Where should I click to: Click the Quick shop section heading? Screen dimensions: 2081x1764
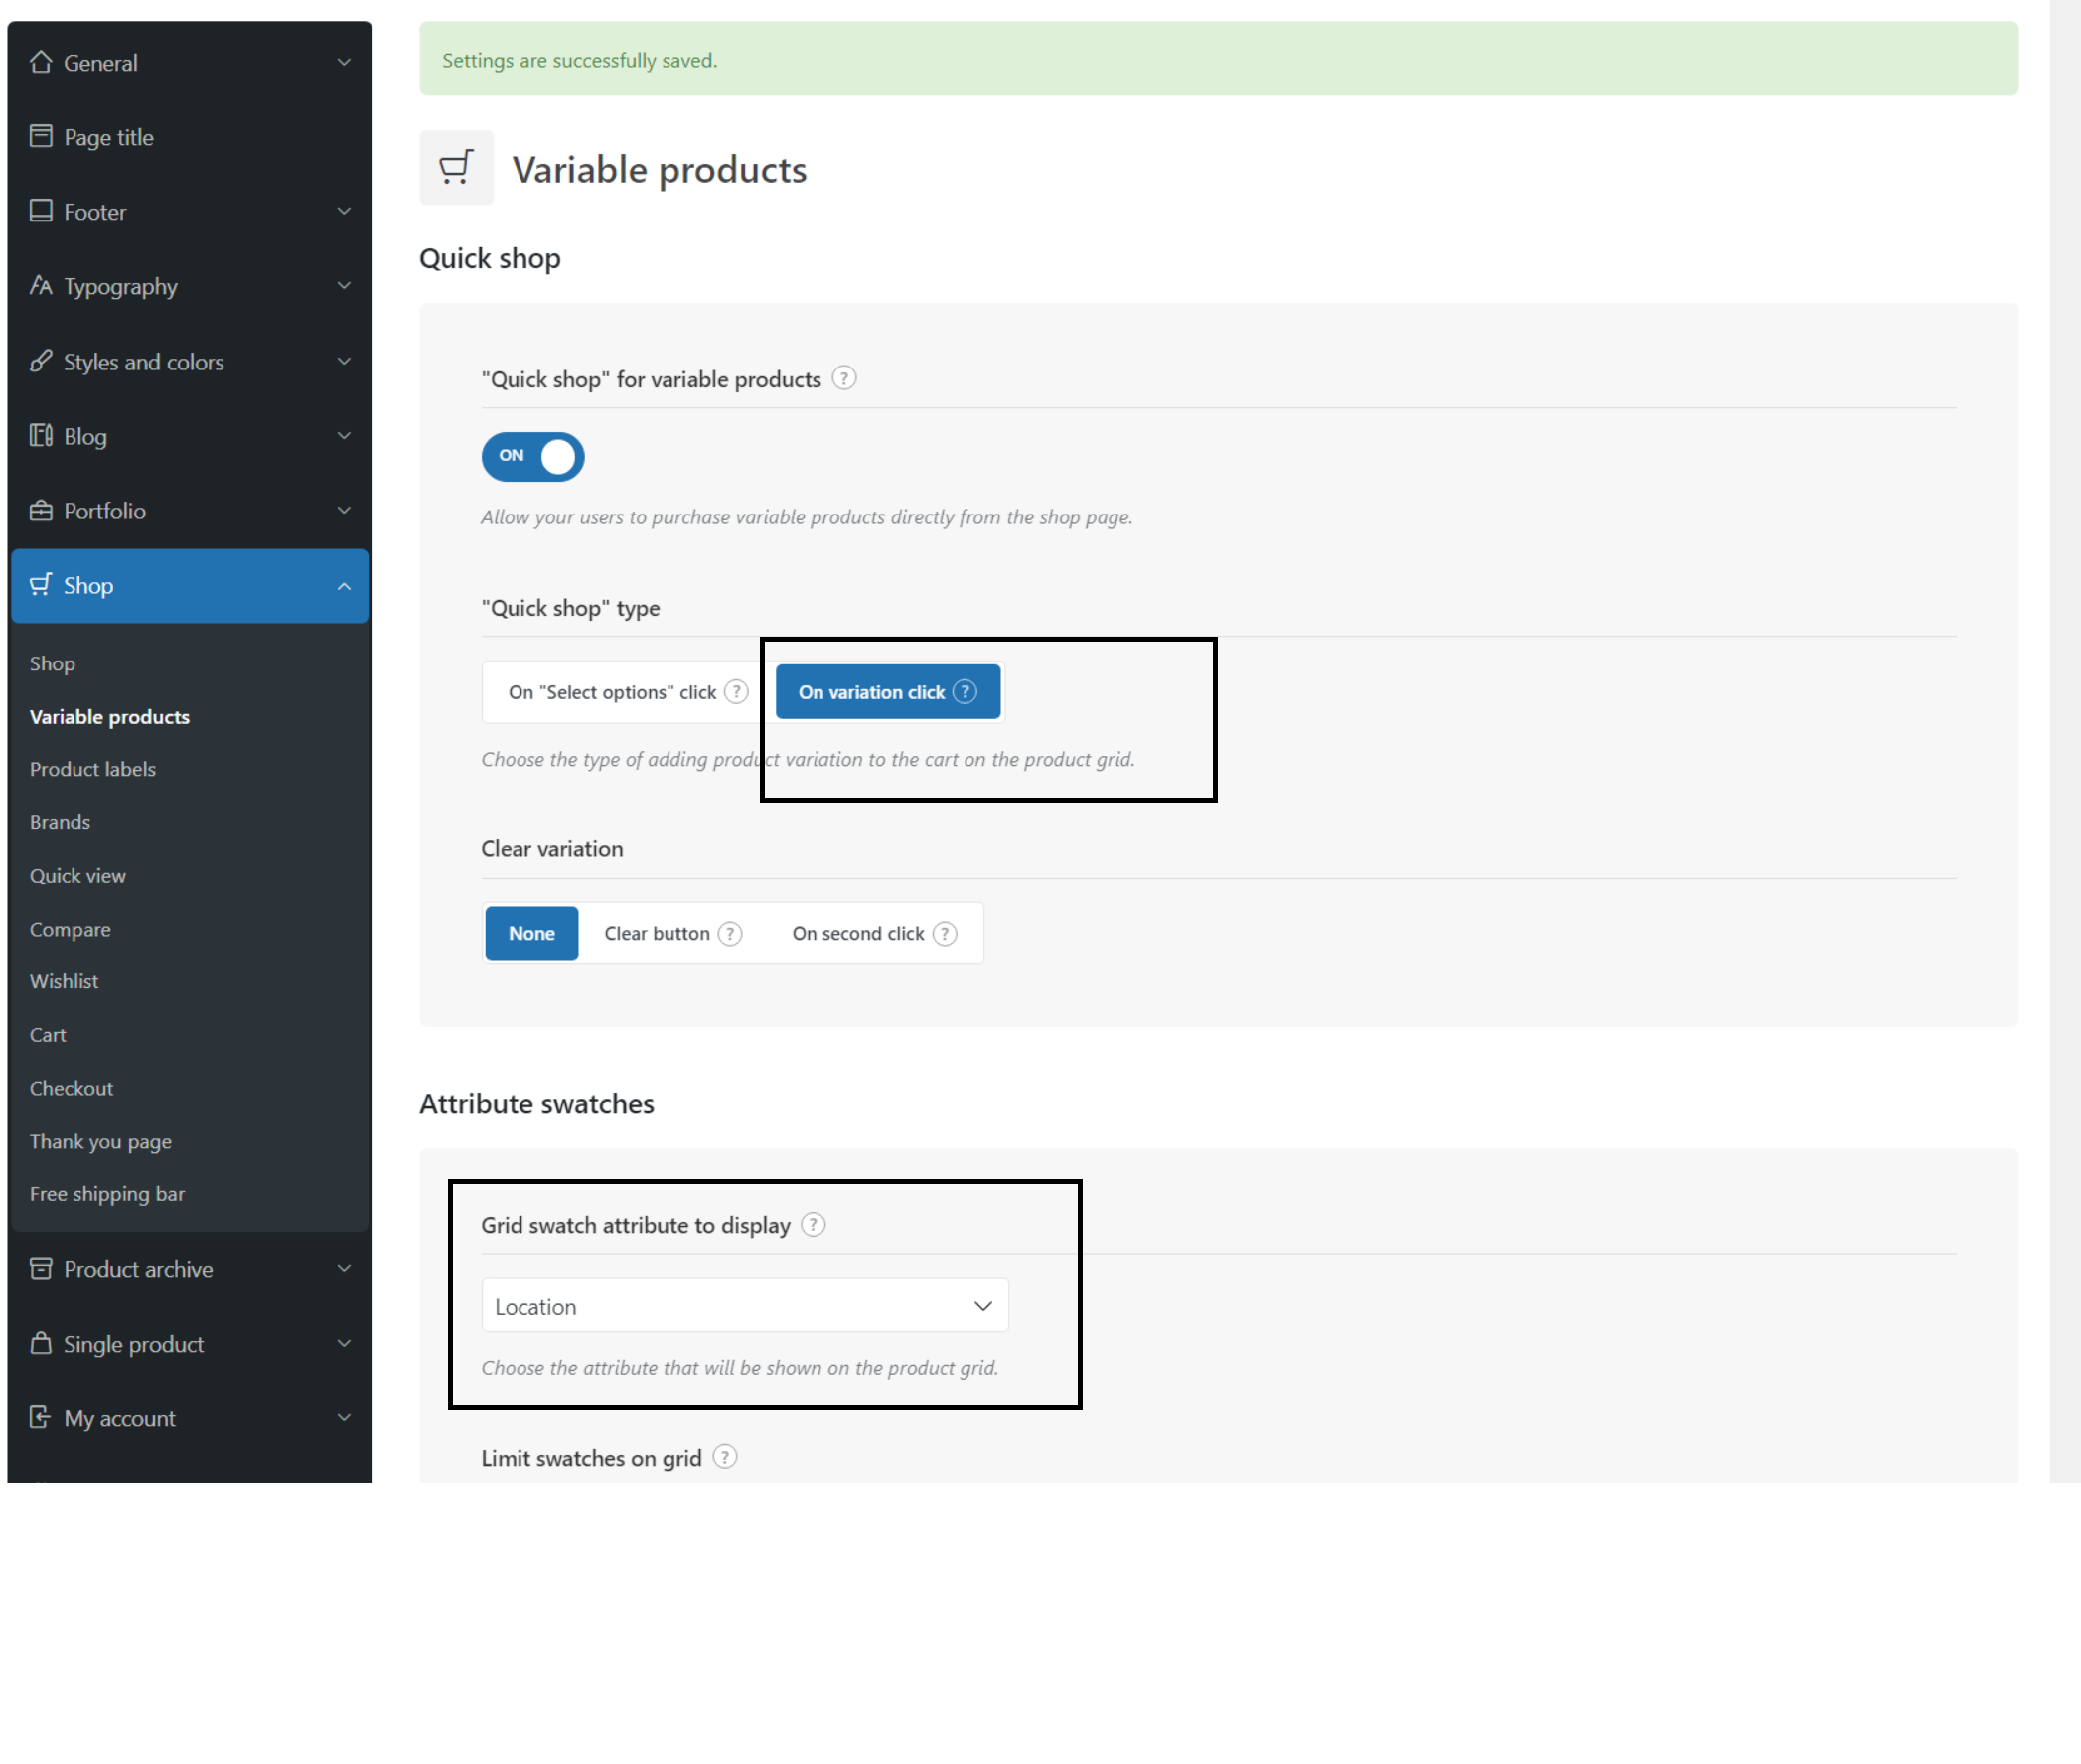(490, 259)
